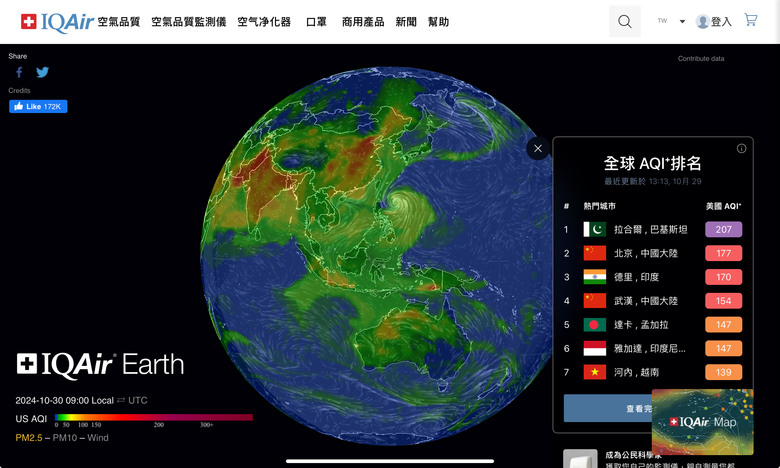
Task: Open 空氣品質 menu
Action: pos(118,22)
